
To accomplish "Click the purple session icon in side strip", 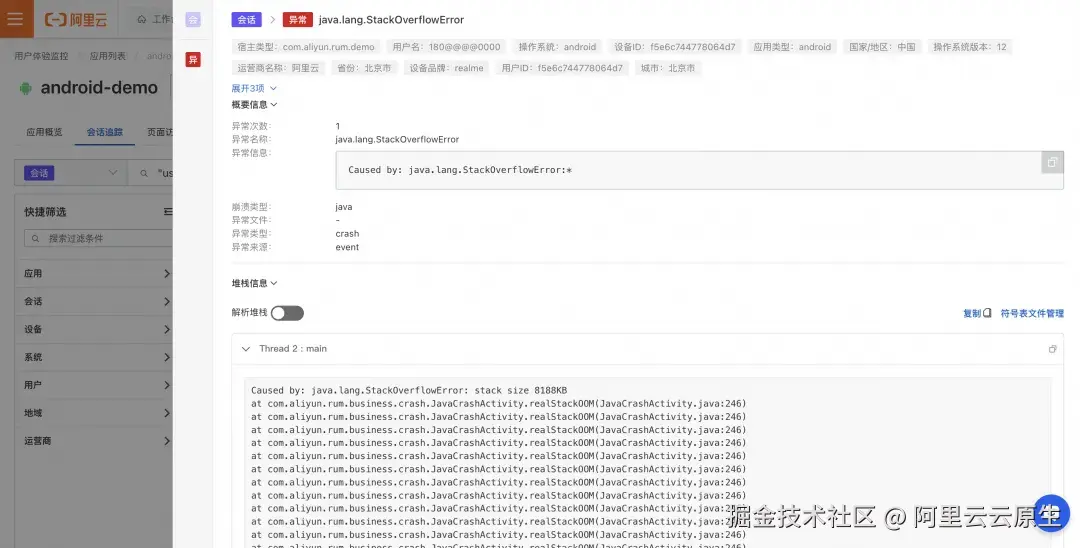I will click(x=194, y=20).
